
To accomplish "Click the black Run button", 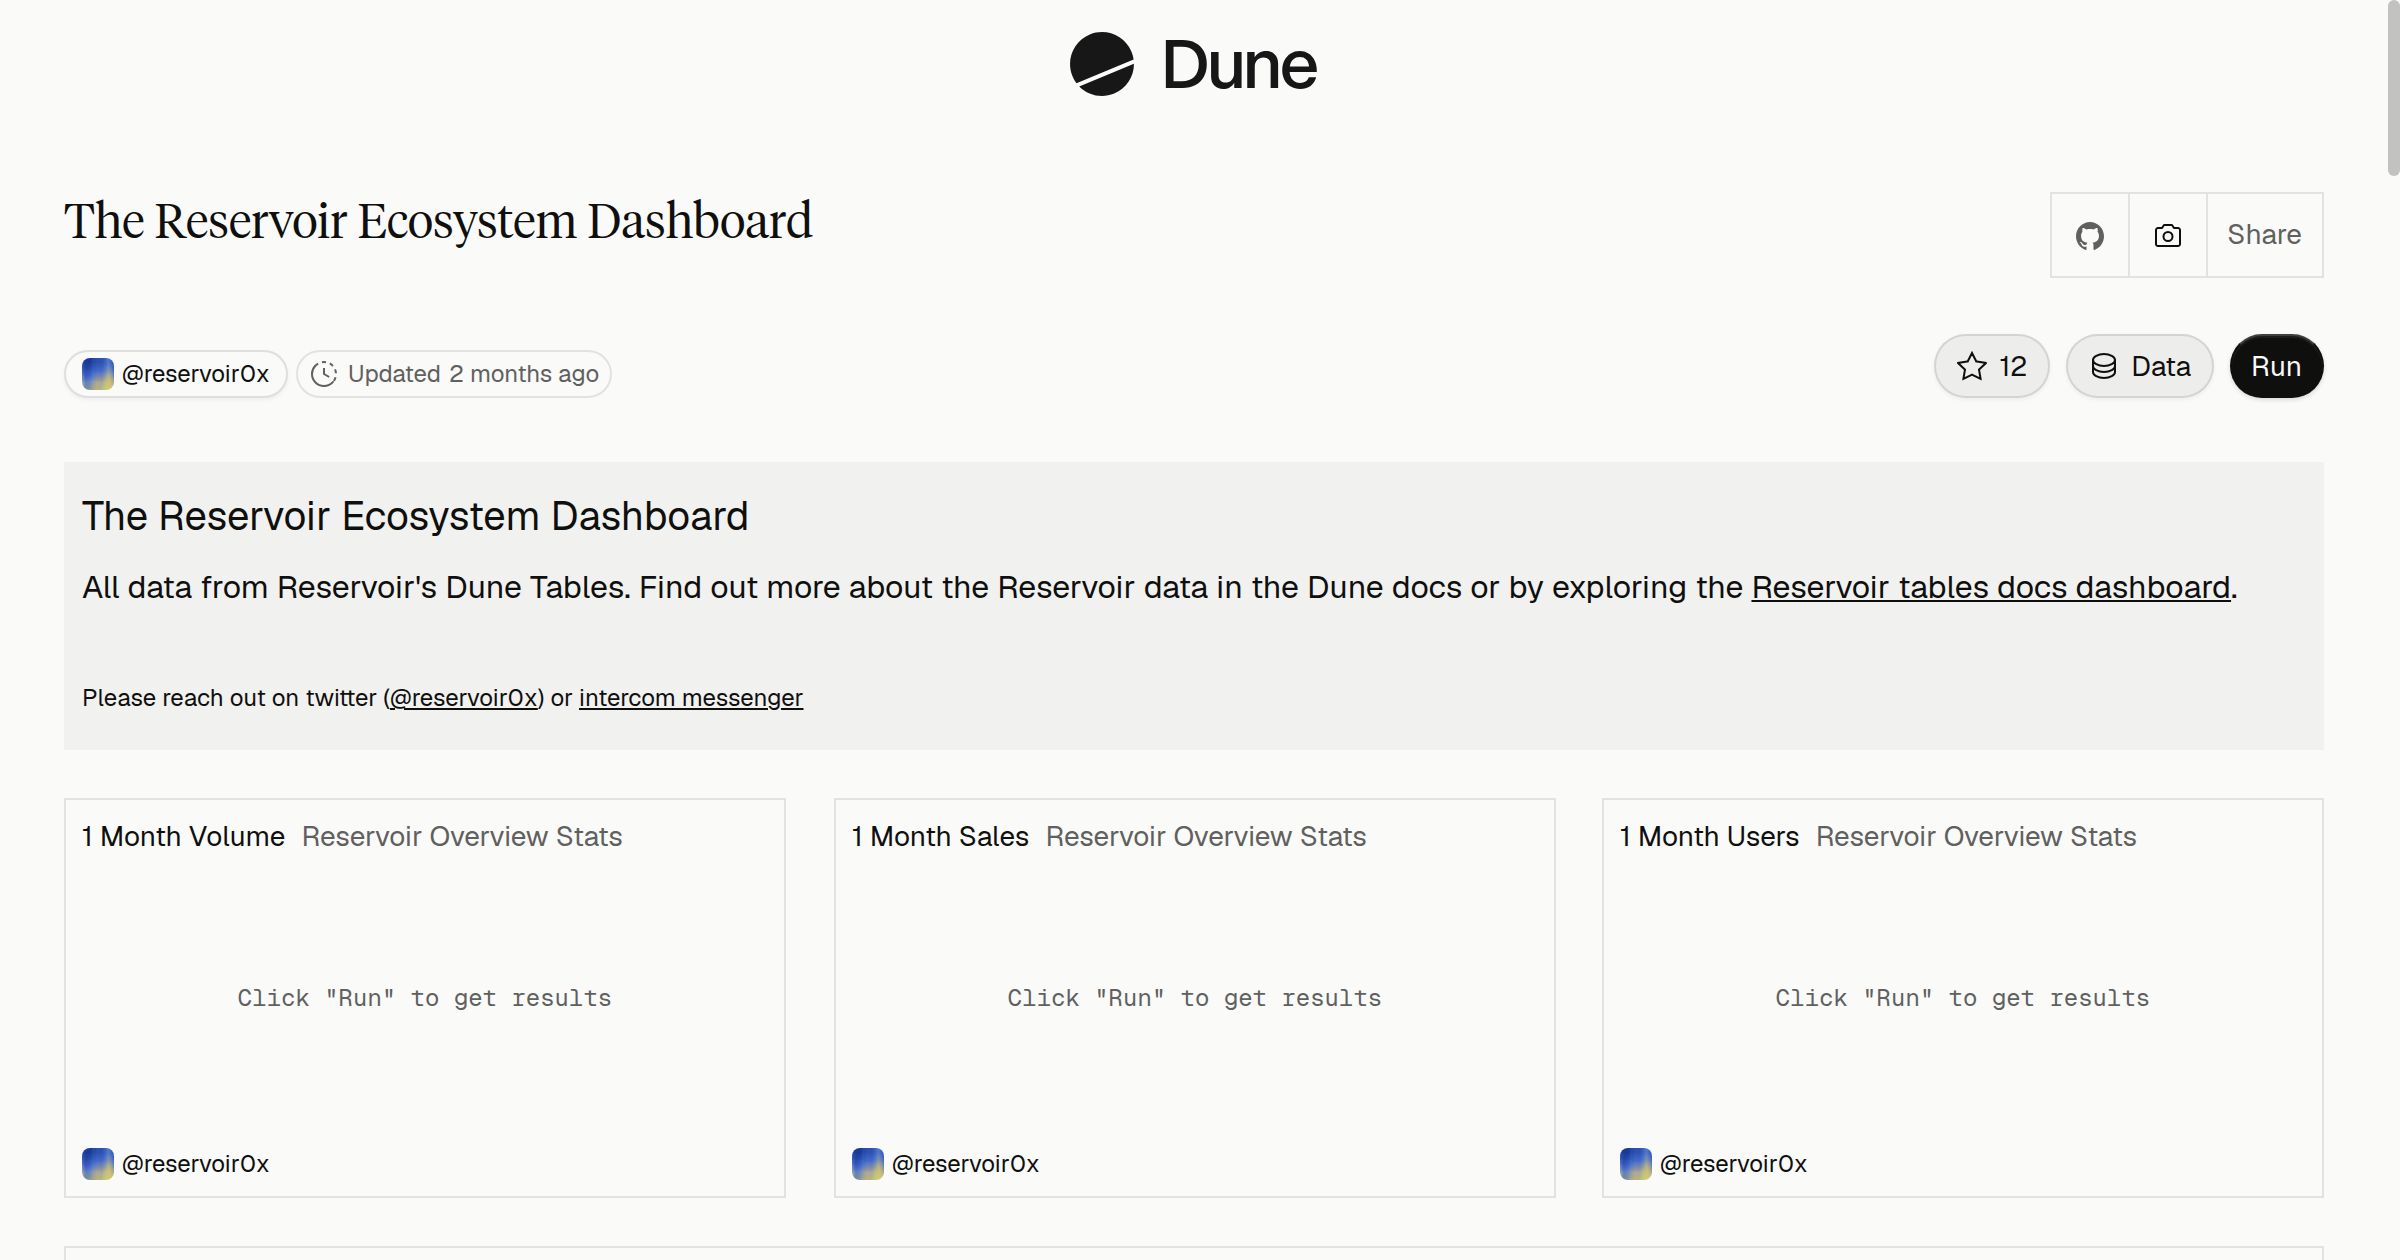I will pos(2276,366).
